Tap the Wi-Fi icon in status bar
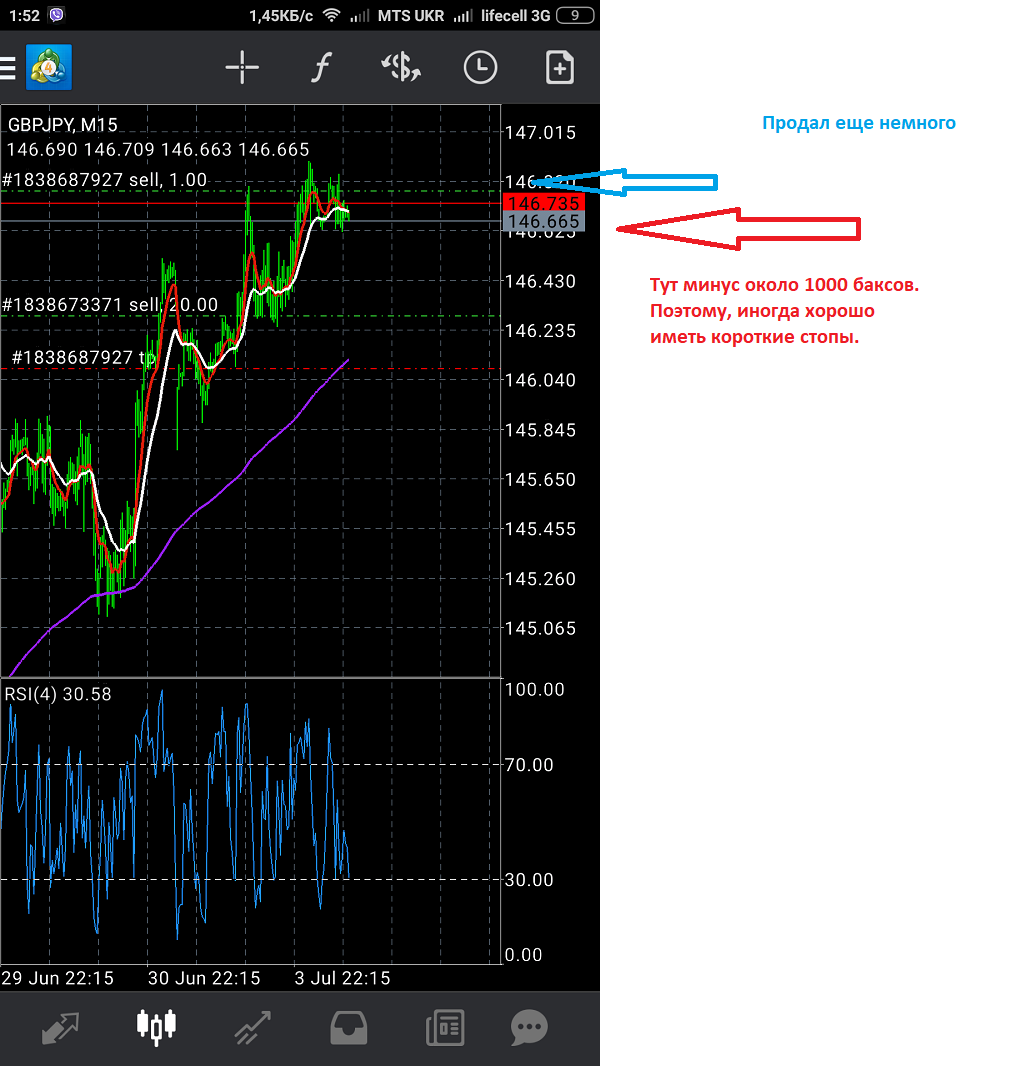 click(331, 15)
